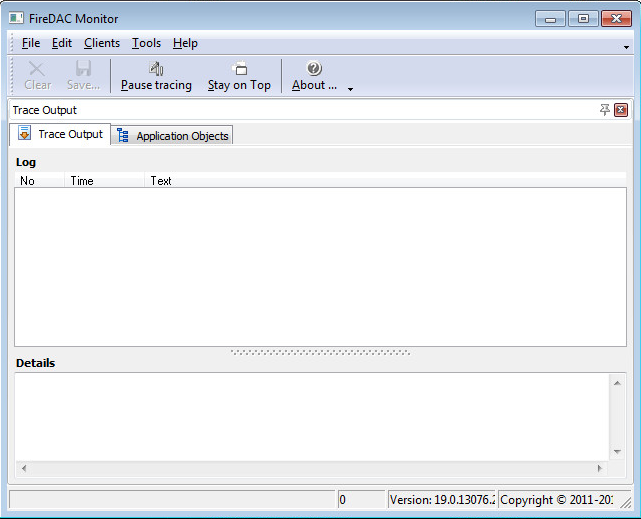641x519 pixels.
Task: Open the About dialog icon
Action: point(314,69)
